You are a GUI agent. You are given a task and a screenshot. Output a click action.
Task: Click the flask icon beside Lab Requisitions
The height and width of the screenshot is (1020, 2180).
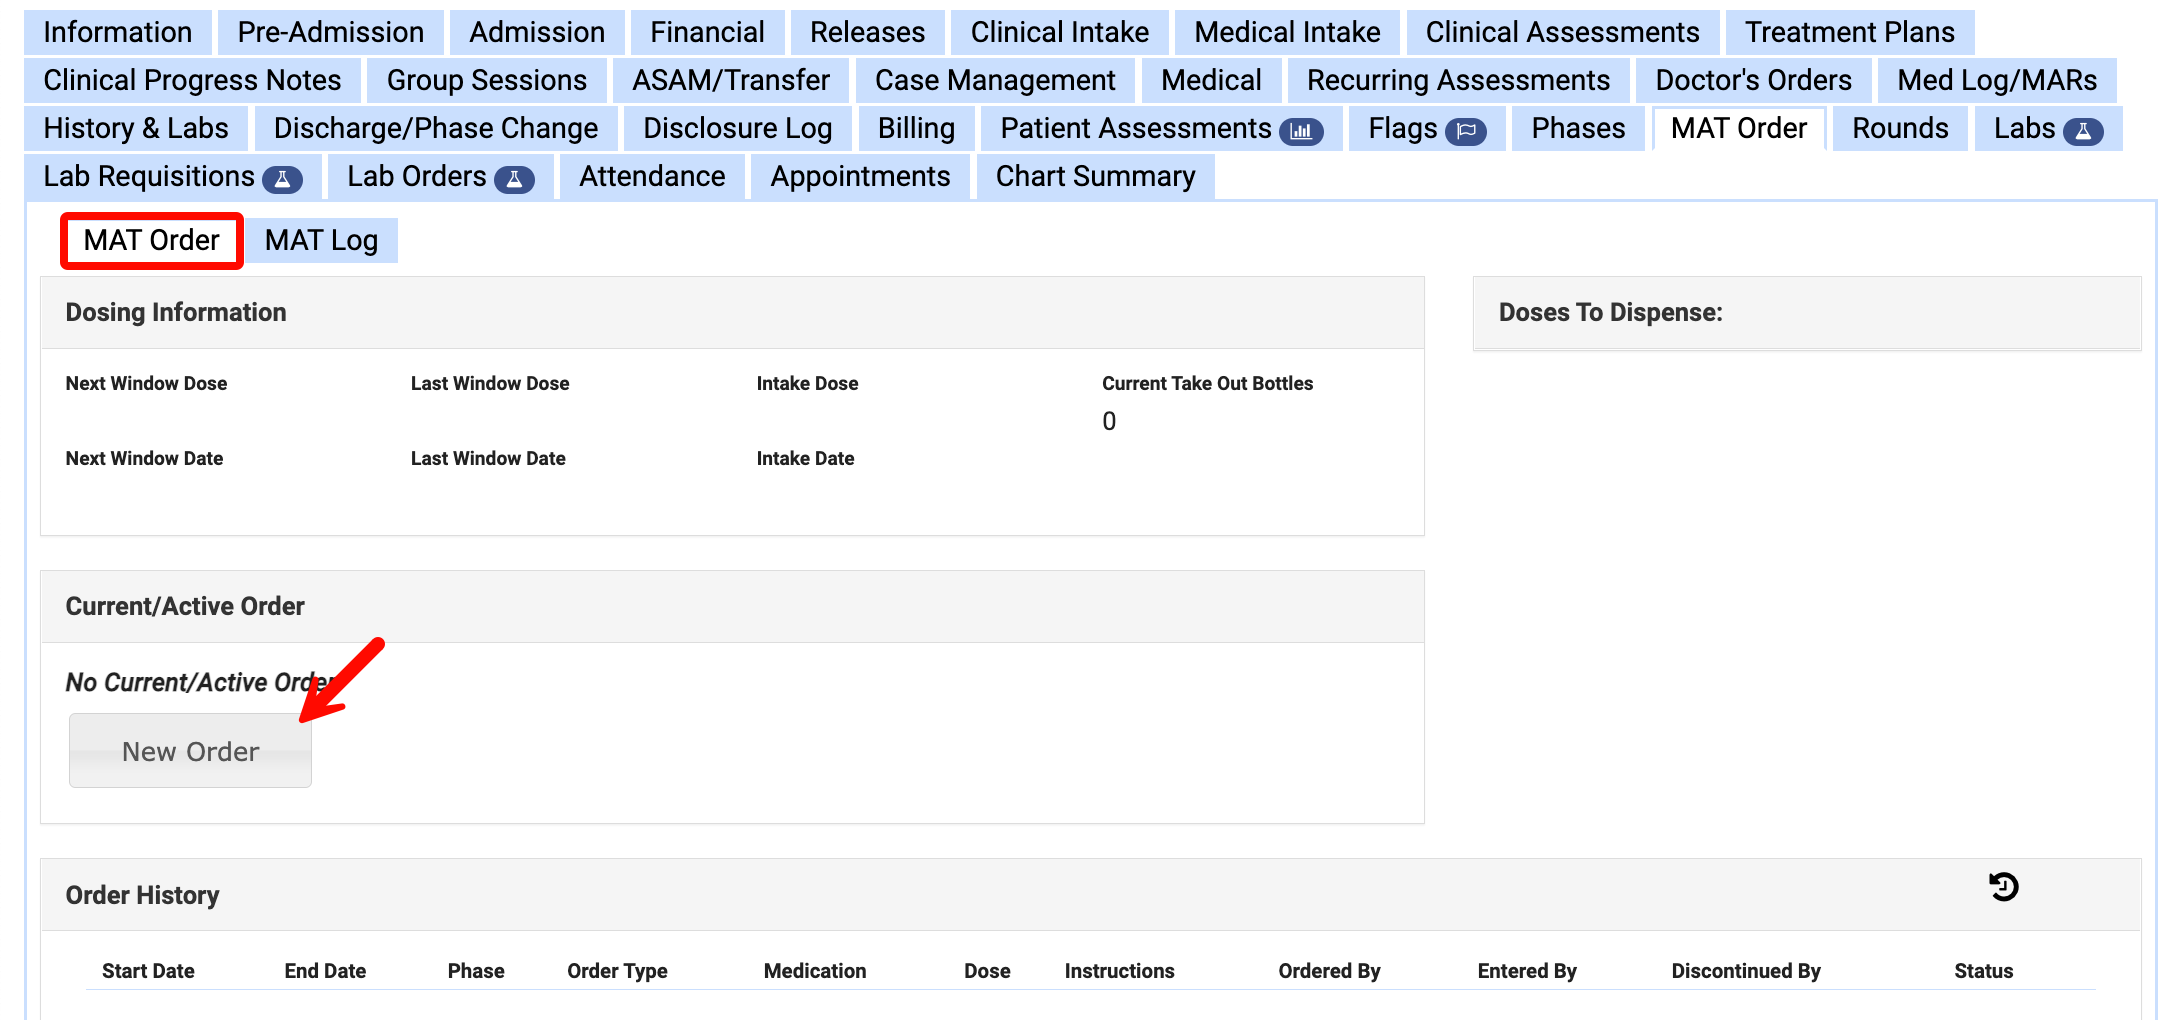[285, 177]
